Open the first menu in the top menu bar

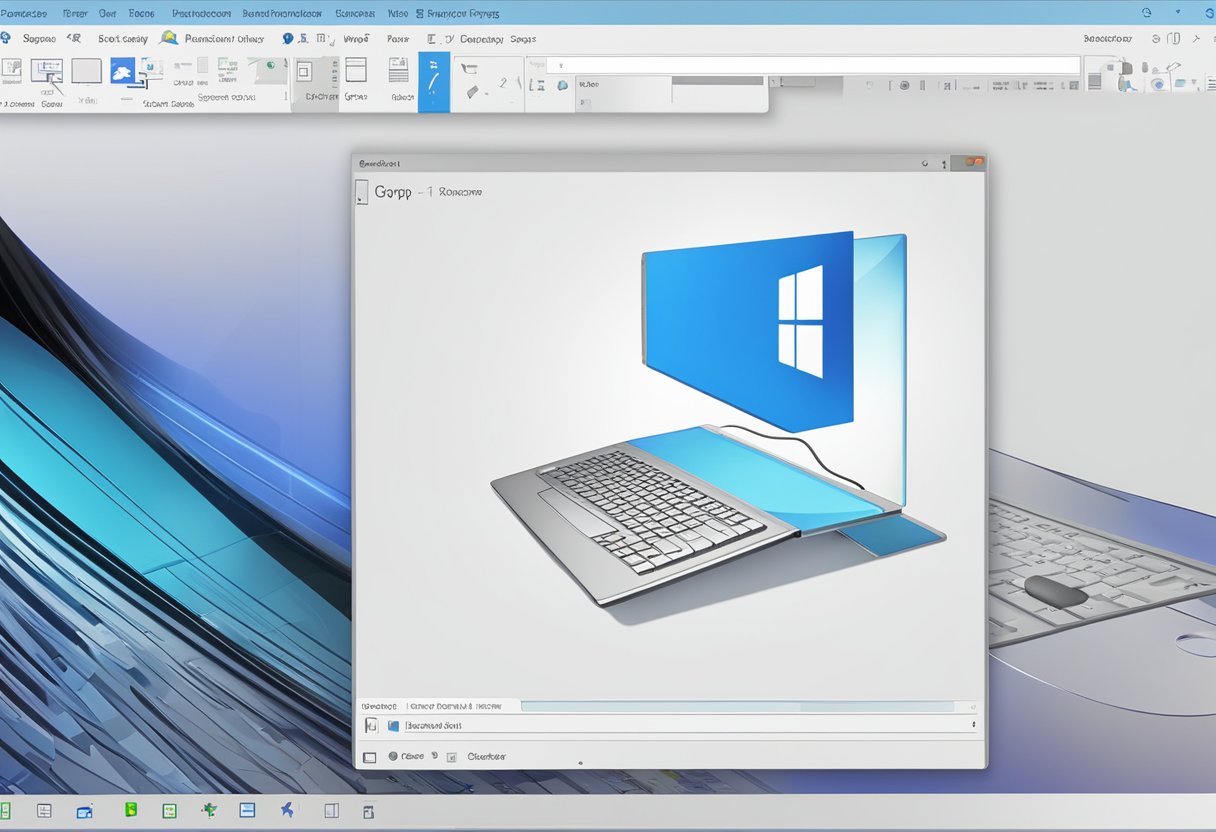click(24, 14)
